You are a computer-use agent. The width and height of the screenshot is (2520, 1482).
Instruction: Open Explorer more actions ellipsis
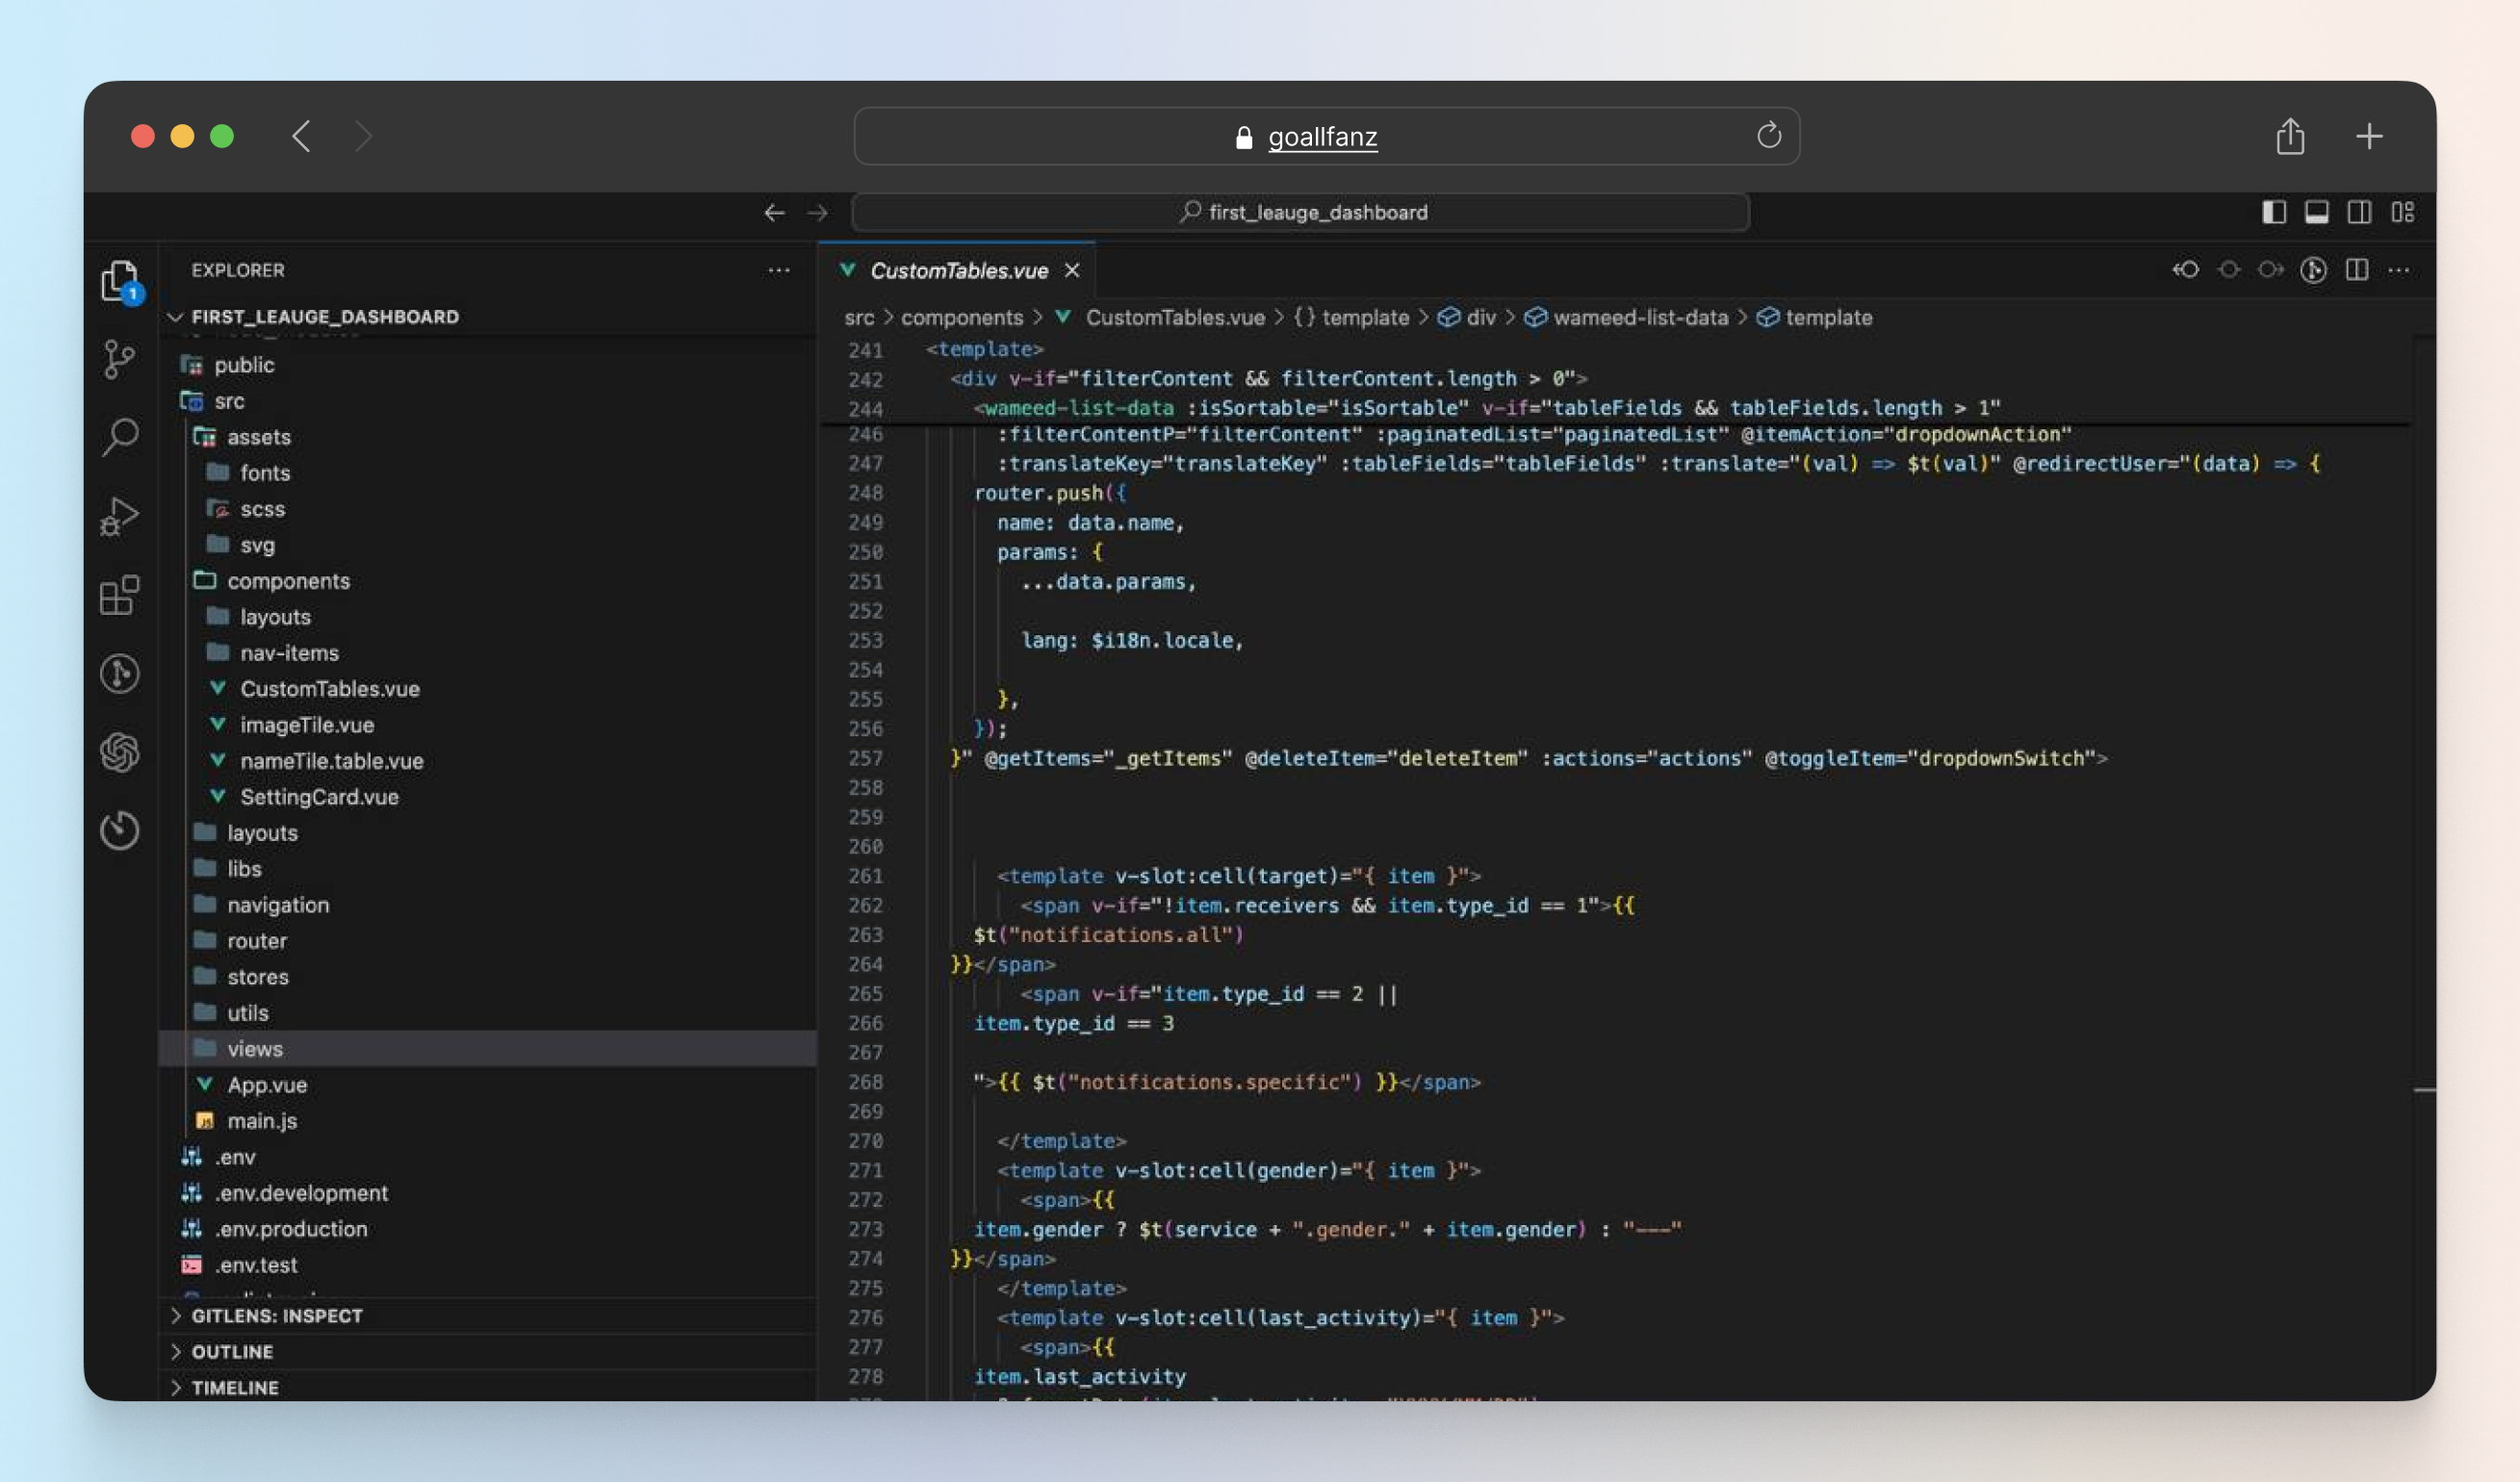(779, 270)
